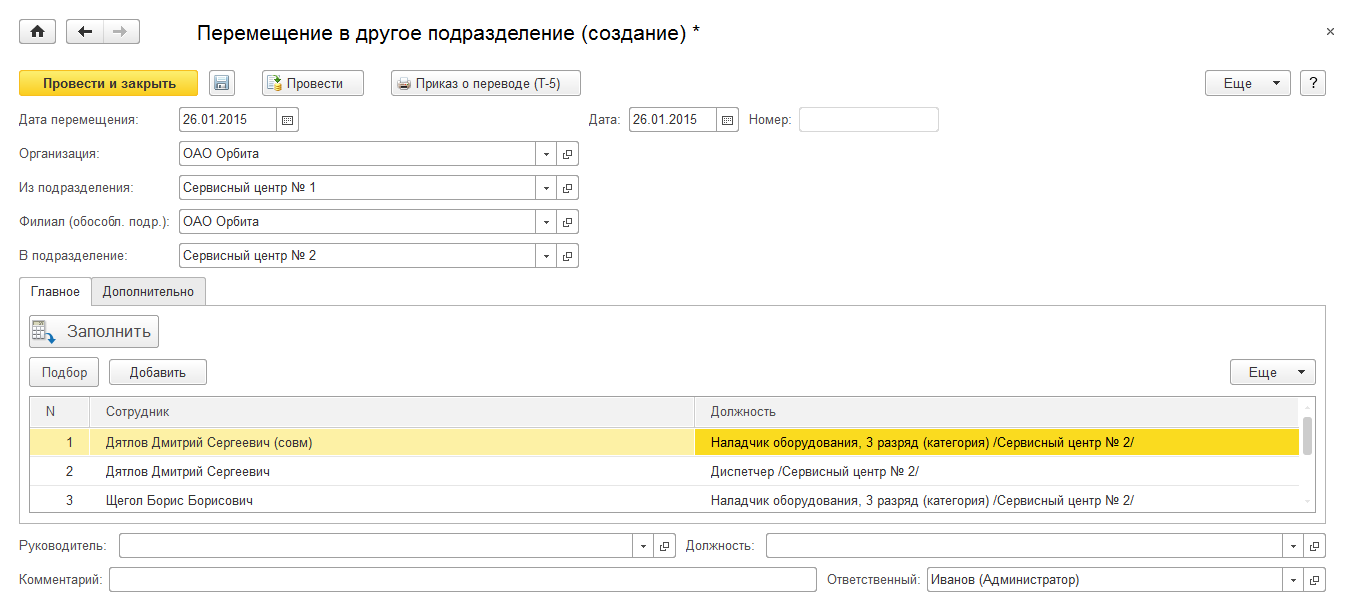Go back with the left arrow
Viewport: 1352px width, 606px height.
coord(85,32)
